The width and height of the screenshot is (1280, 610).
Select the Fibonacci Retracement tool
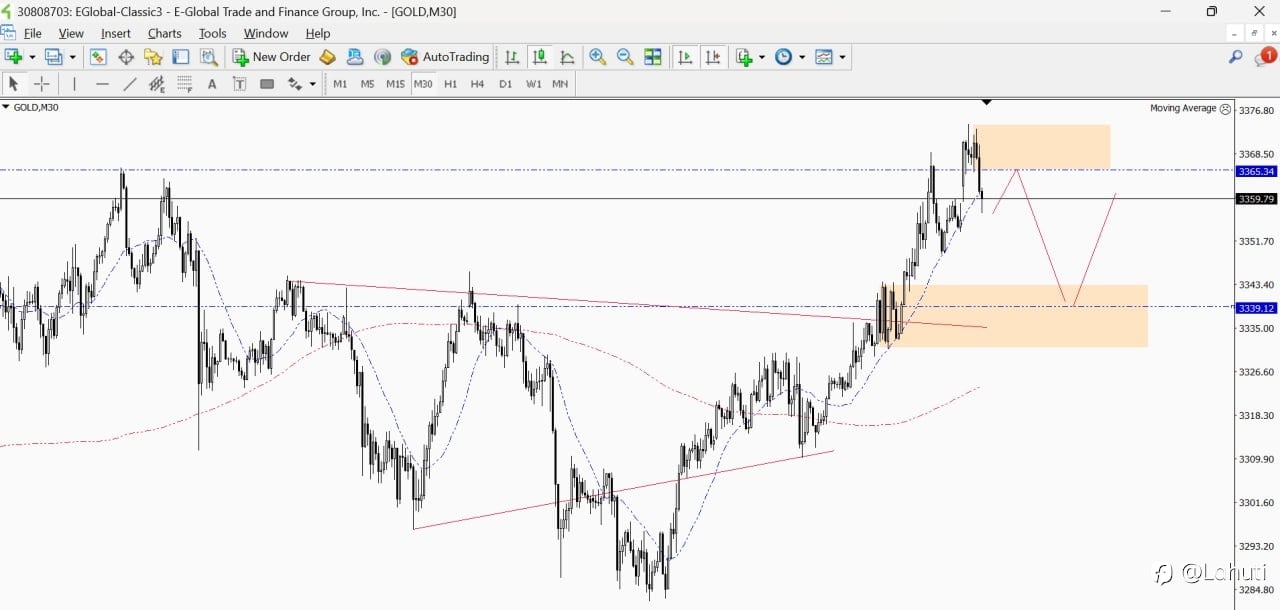[x=185, y=84]
